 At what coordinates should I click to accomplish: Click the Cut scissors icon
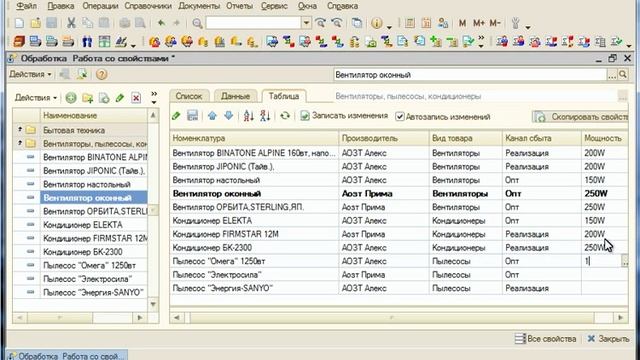click(71, 23)
